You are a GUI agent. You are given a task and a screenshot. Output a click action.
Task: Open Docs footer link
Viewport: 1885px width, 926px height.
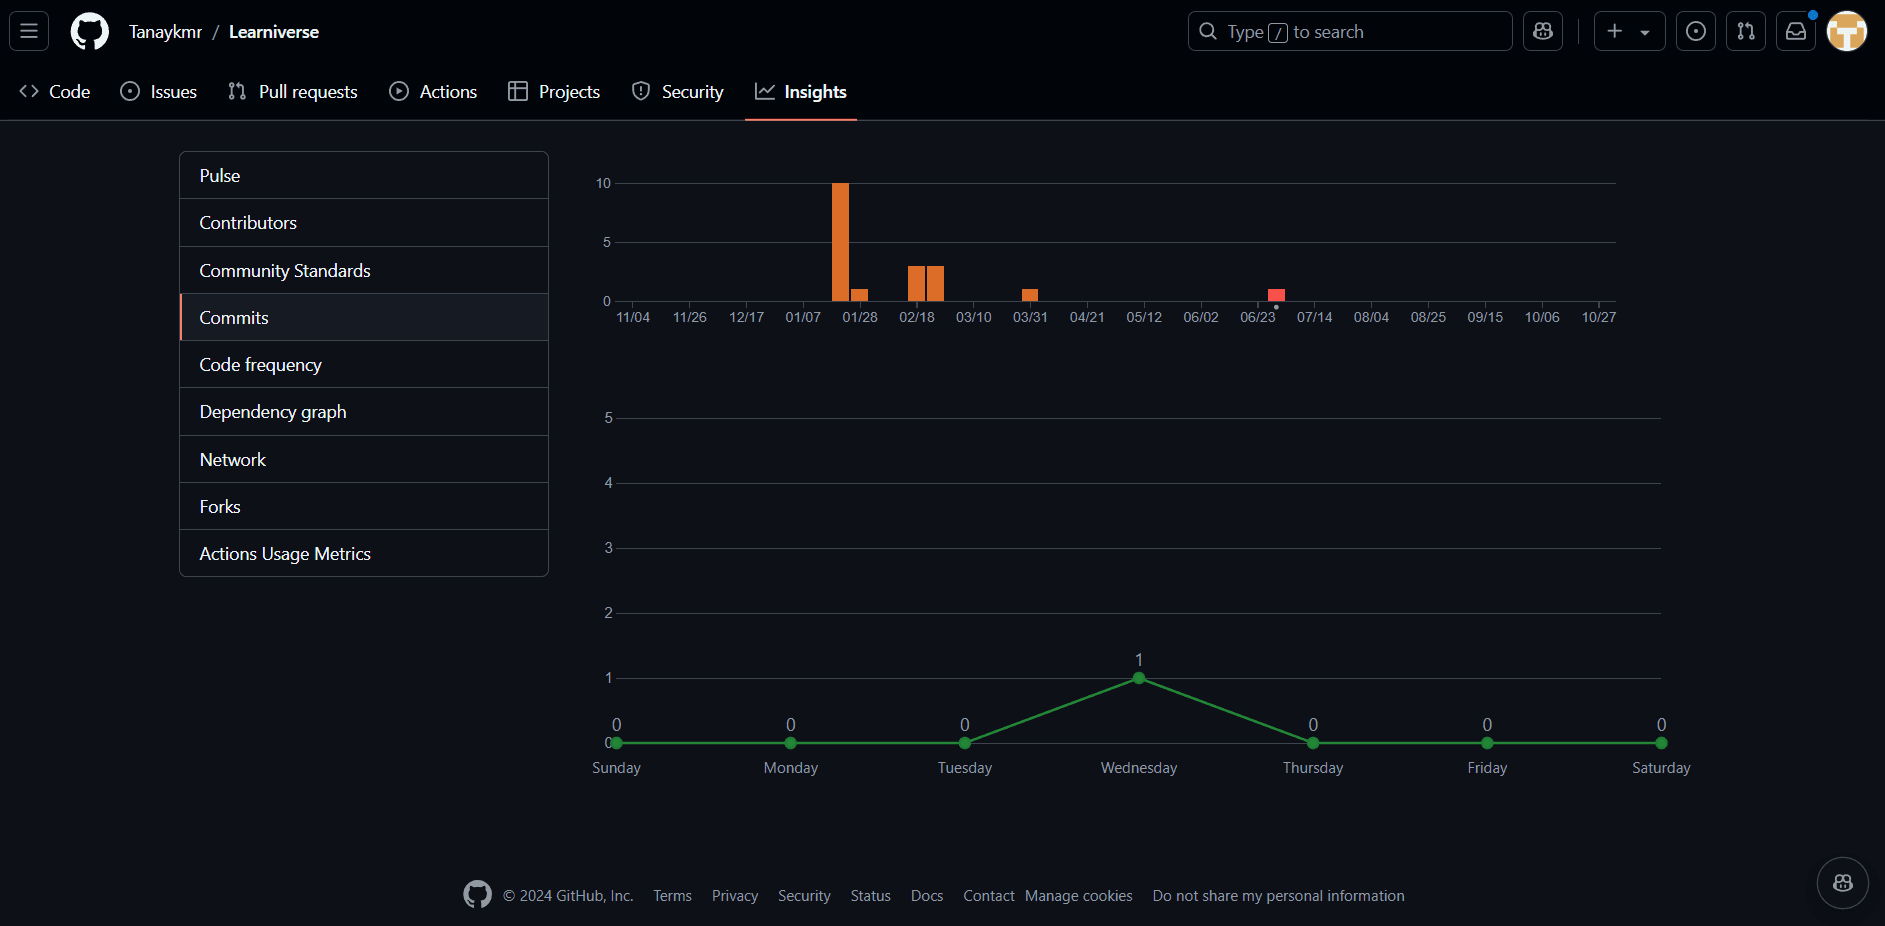click(x=927, y=896)
